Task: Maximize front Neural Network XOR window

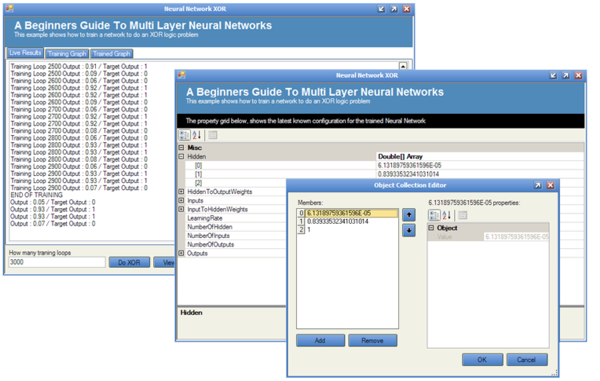Action: 566,75
